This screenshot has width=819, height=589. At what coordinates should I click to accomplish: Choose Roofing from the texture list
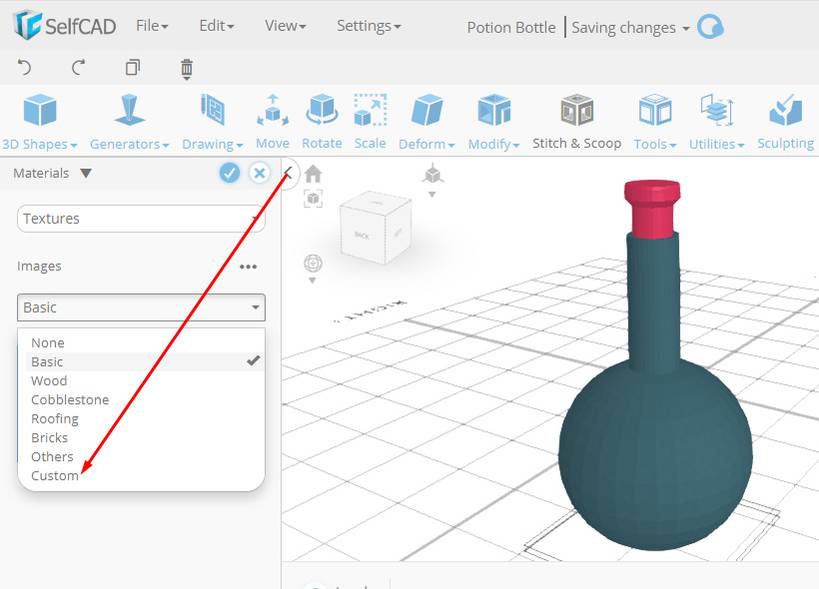tap(145, 419)
